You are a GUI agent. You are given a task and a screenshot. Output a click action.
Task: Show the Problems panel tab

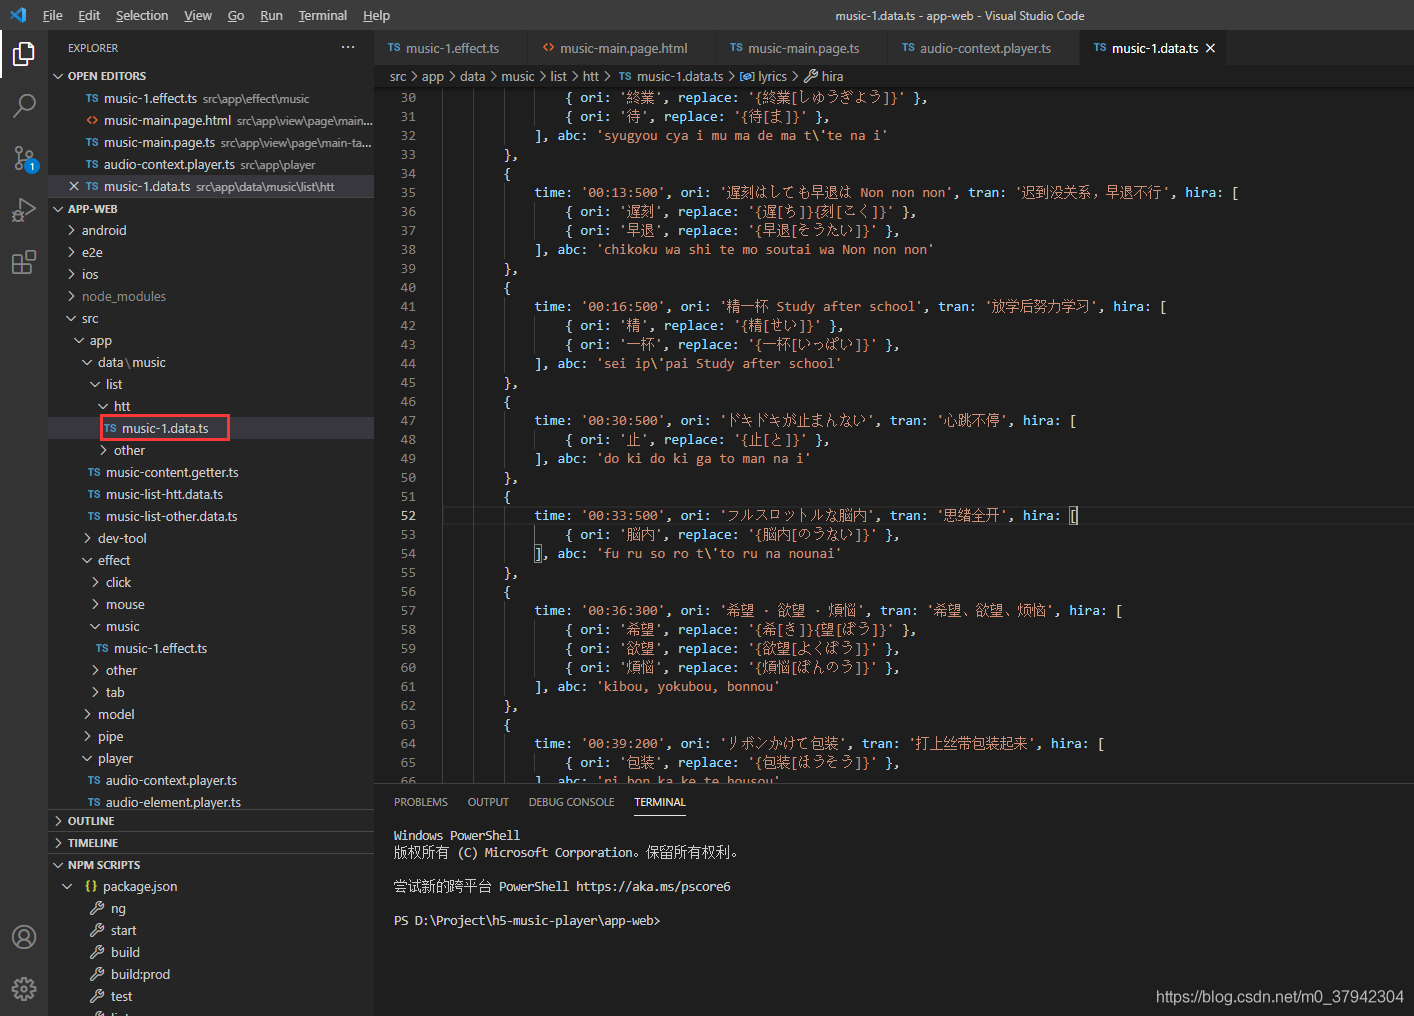pyautogui.click(x=421, y=802)
